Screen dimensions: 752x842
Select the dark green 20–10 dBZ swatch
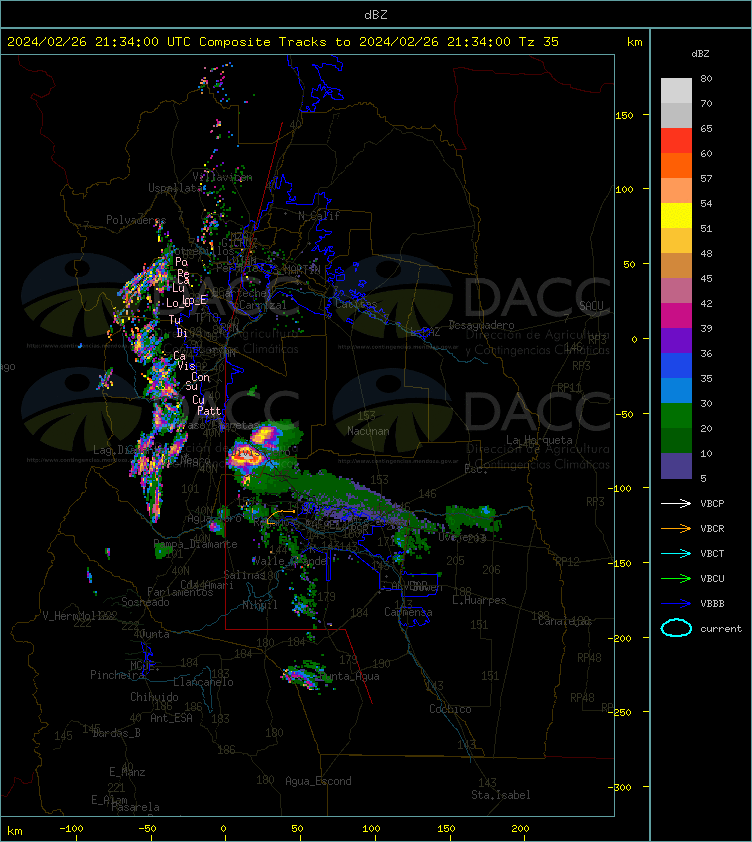click(x=676, y=440)
